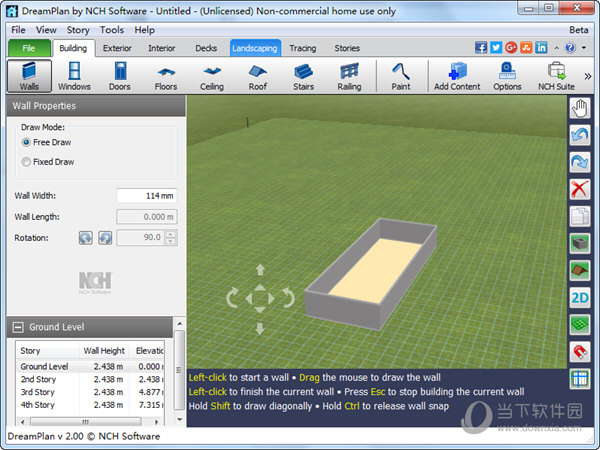The width and height of the screenshot is (600, 450).
Task: Switch to the Decks tab
Action: click(206, 48)
